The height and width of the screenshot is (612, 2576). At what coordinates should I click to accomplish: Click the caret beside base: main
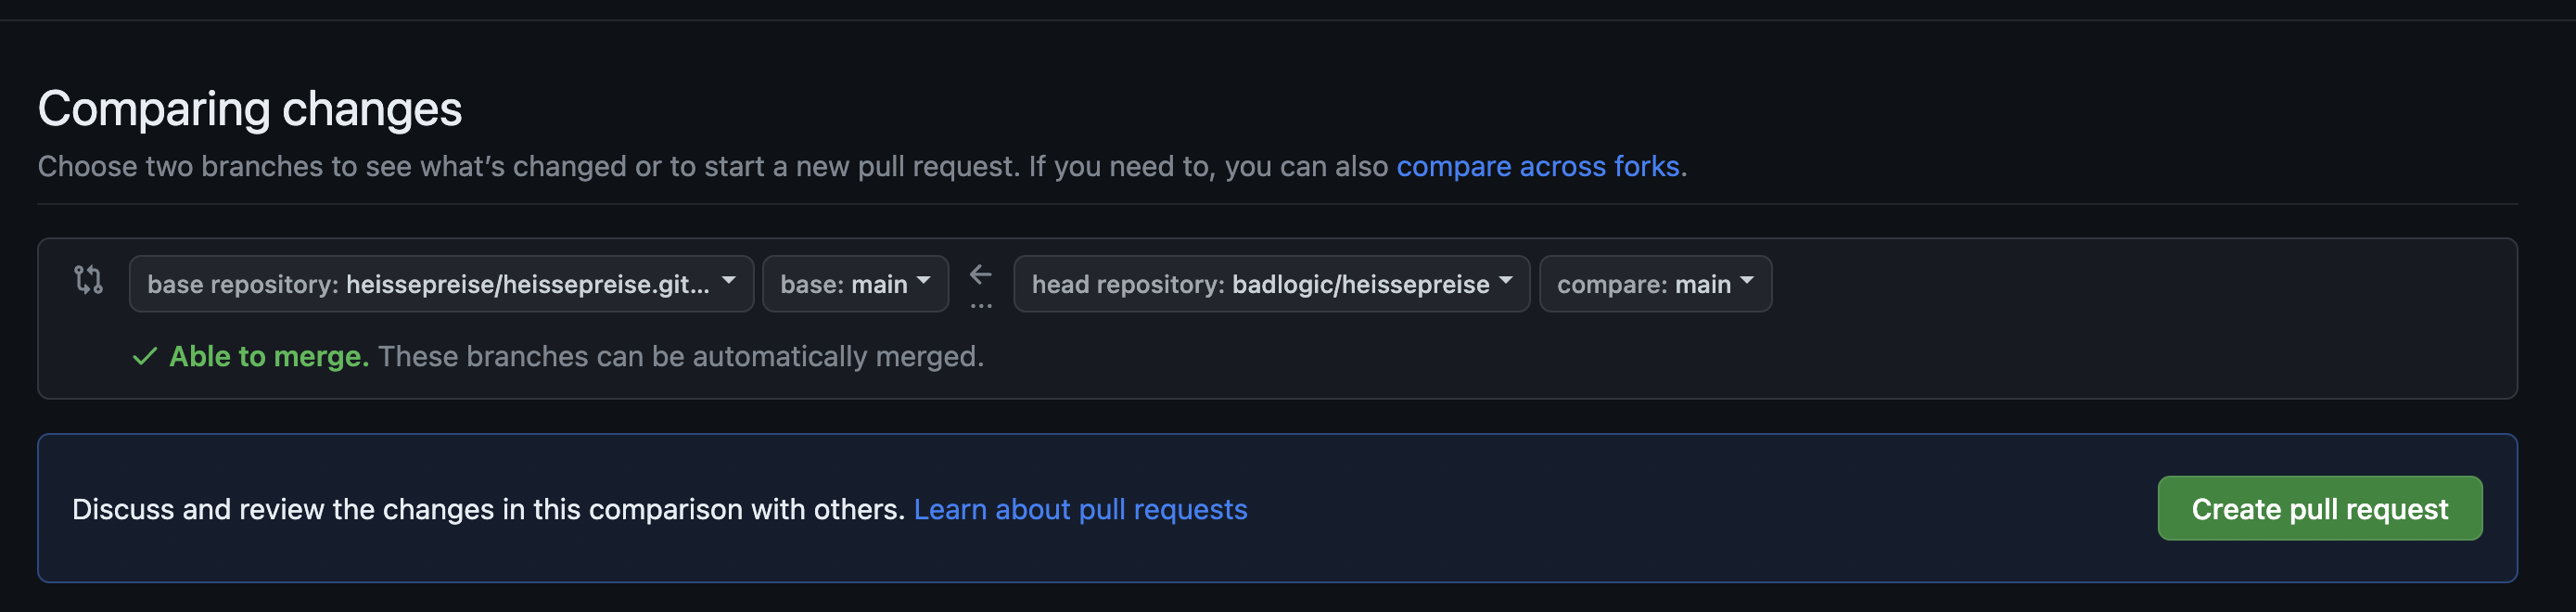tap(923, 281)
